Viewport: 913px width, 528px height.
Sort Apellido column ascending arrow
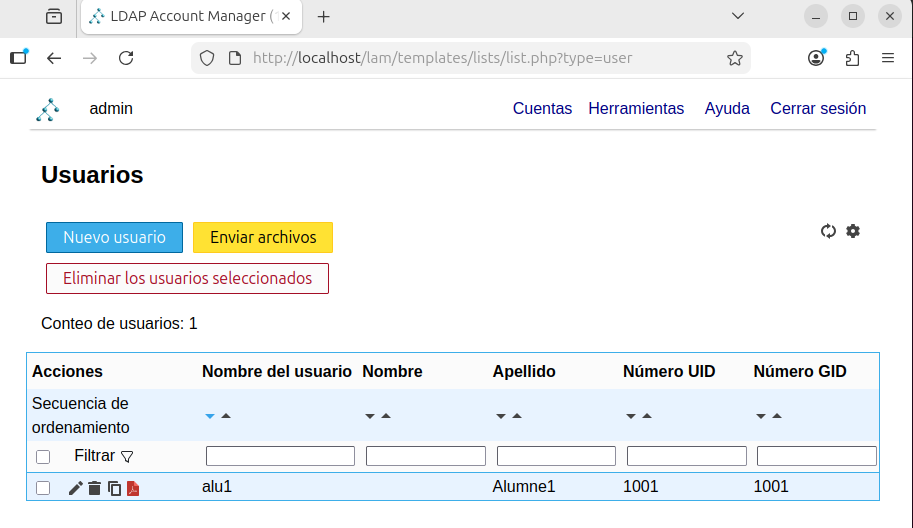pyautogui.click(x=517, y=416)
